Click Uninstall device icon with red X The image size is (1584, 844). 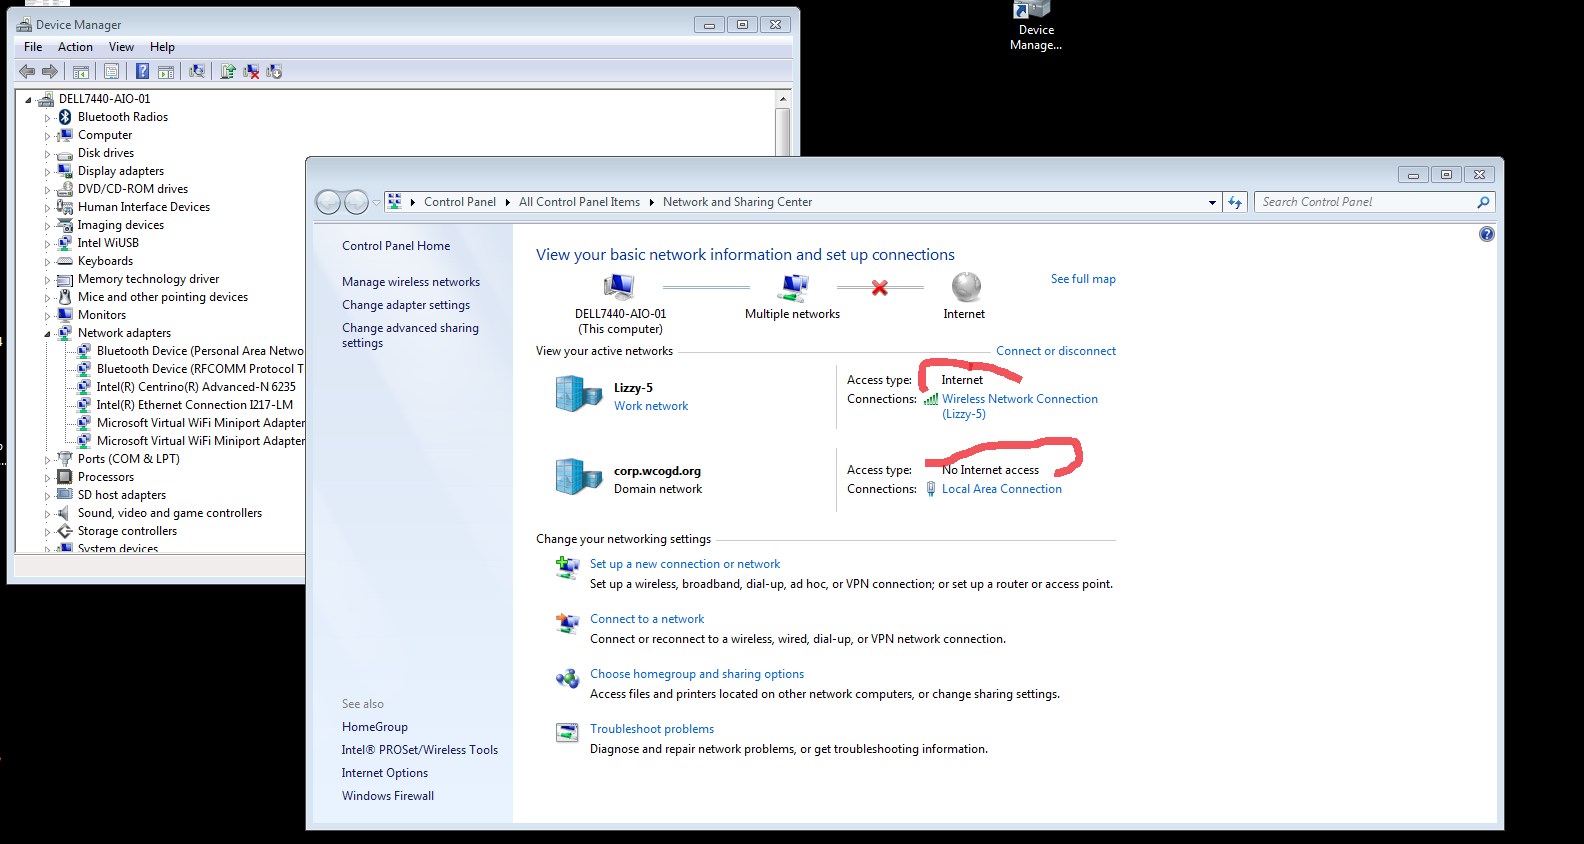(251, 71)
